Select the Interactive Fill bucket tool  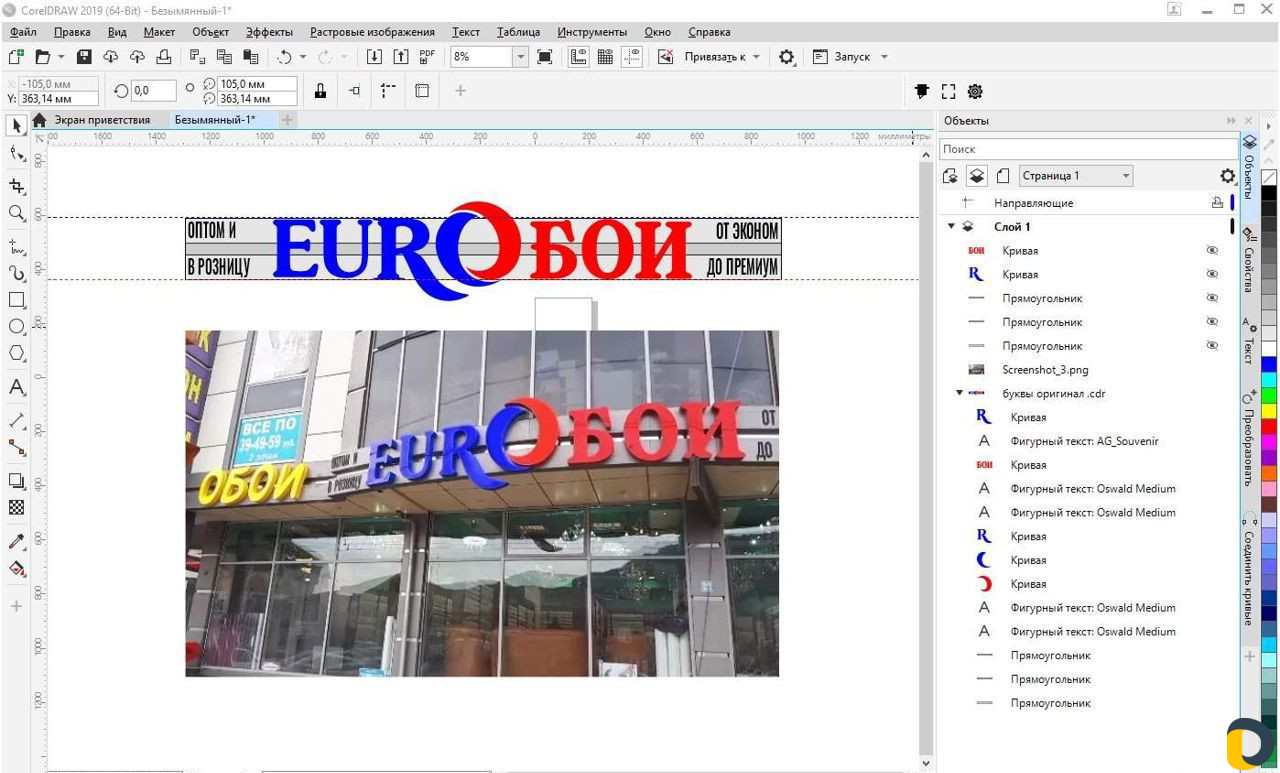[x=16, y=568]
